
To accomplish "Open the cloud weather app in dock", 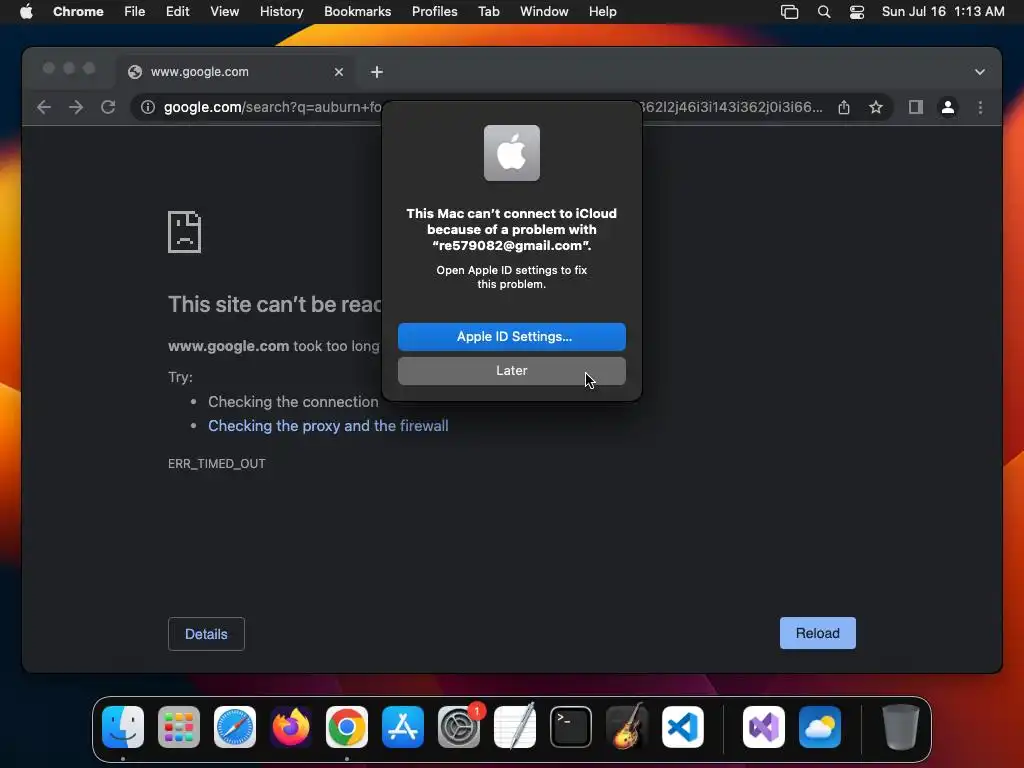I will pyautogui.click(x=820, y=727).
